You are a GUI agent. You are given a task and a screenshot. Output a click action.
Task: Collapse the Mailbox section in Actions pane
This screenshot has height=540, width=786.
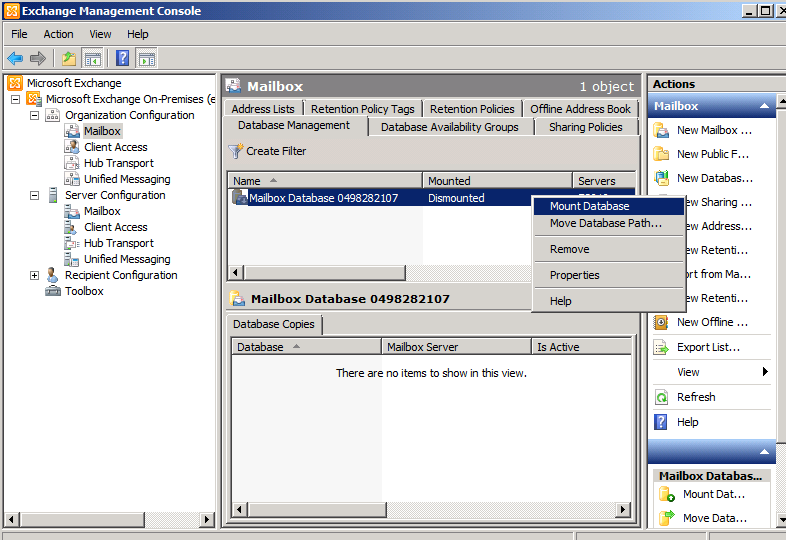click(764, 106)
